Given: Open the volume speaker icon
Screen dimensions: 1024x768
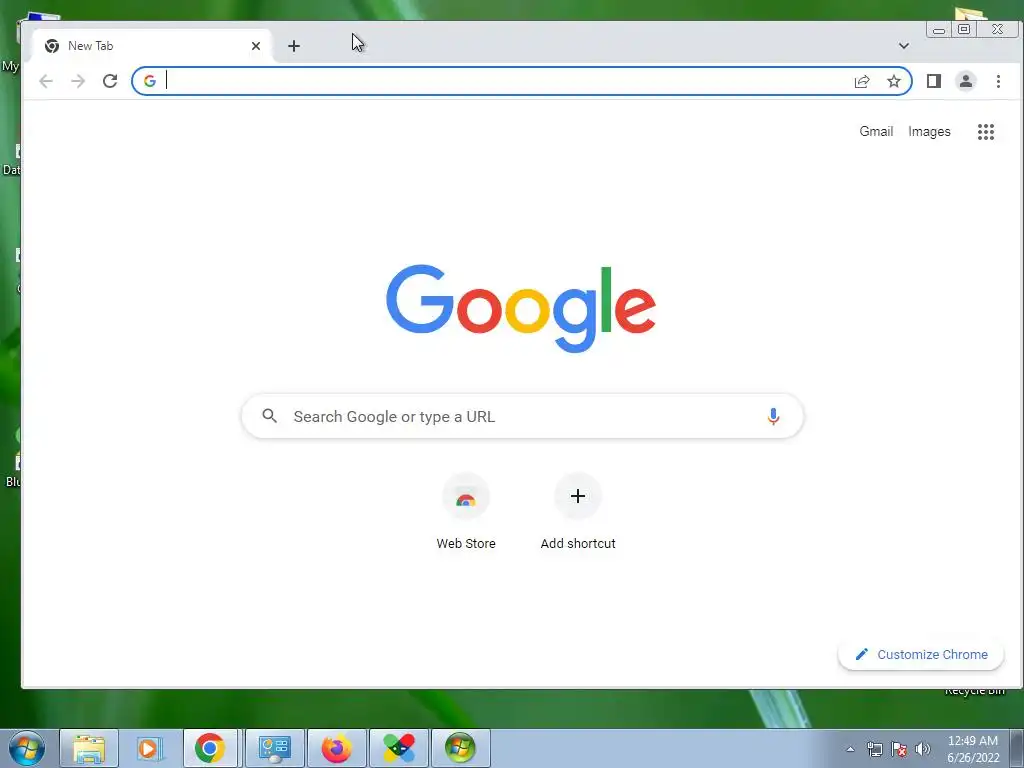Looking at the screenshot, I should point(922,749).
